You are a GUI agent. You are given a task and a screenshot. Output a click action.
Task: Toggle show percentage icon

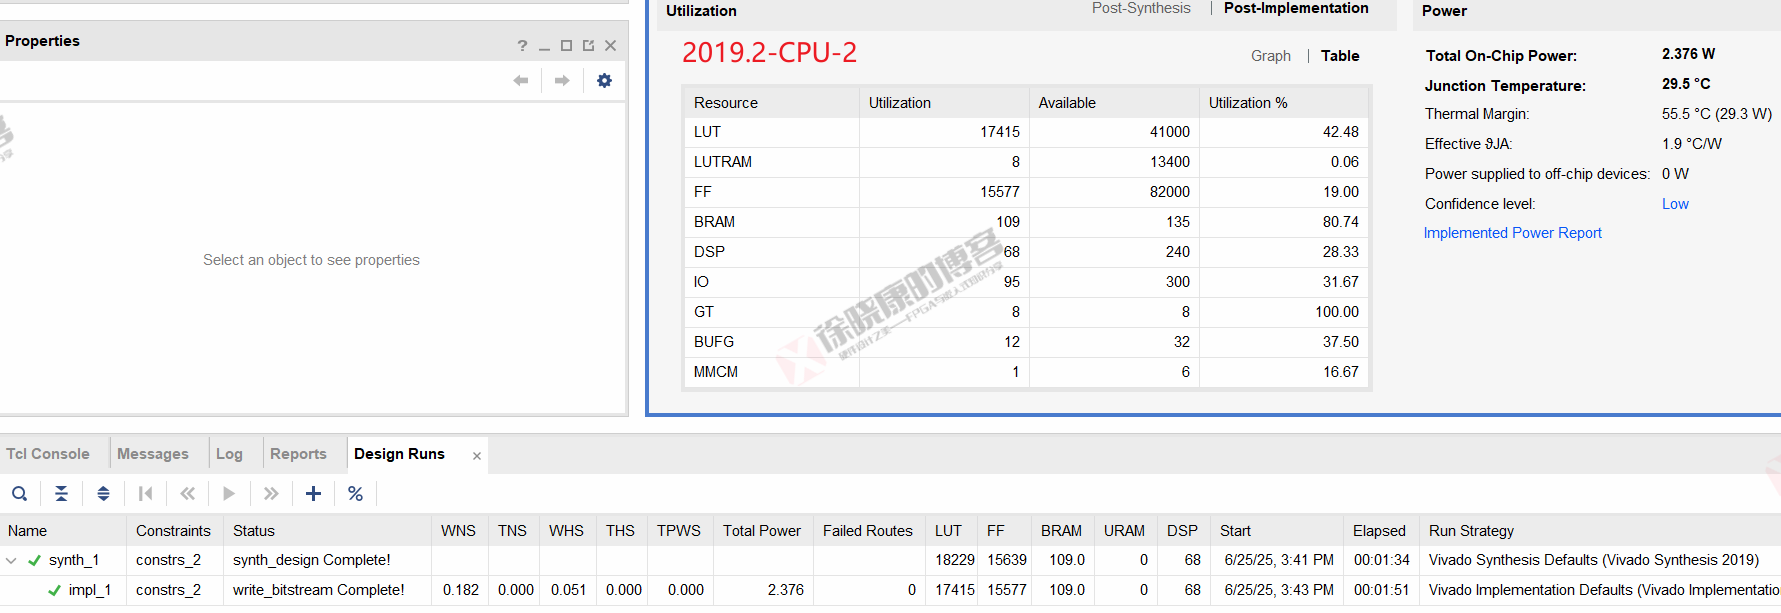tap(355, 494)
